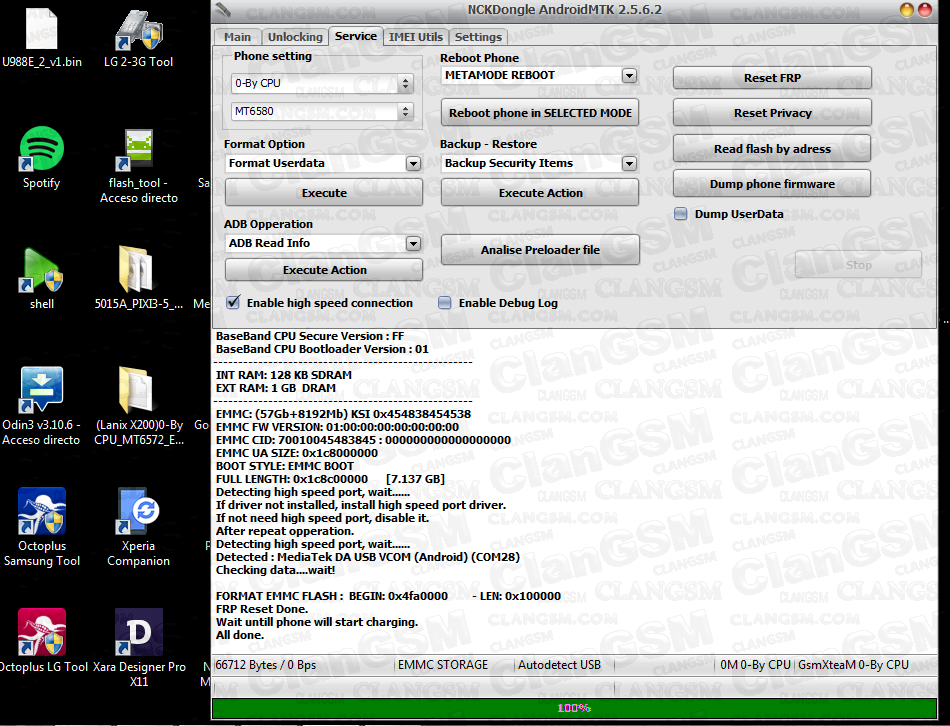This screenshot has width=950, height=726.
Task: Click the GsmXteaM 0-By CPU status entry
Action: tap(853, 665)
